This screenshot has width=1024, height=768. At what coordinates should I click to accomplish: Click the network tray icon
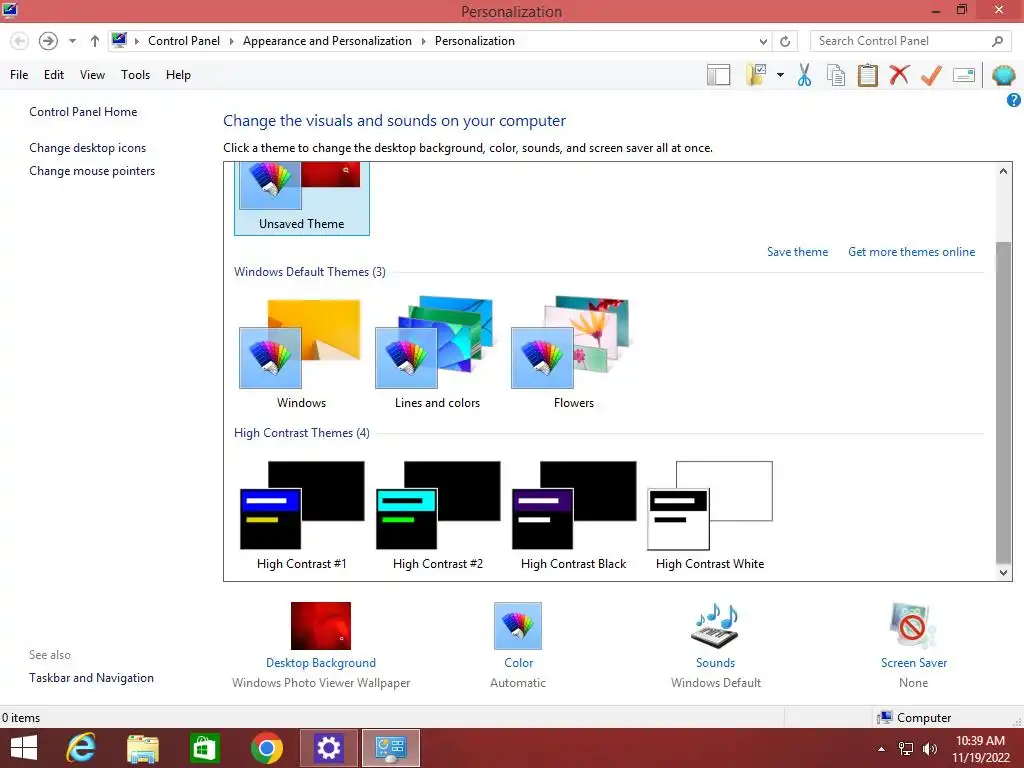[906, 749]
